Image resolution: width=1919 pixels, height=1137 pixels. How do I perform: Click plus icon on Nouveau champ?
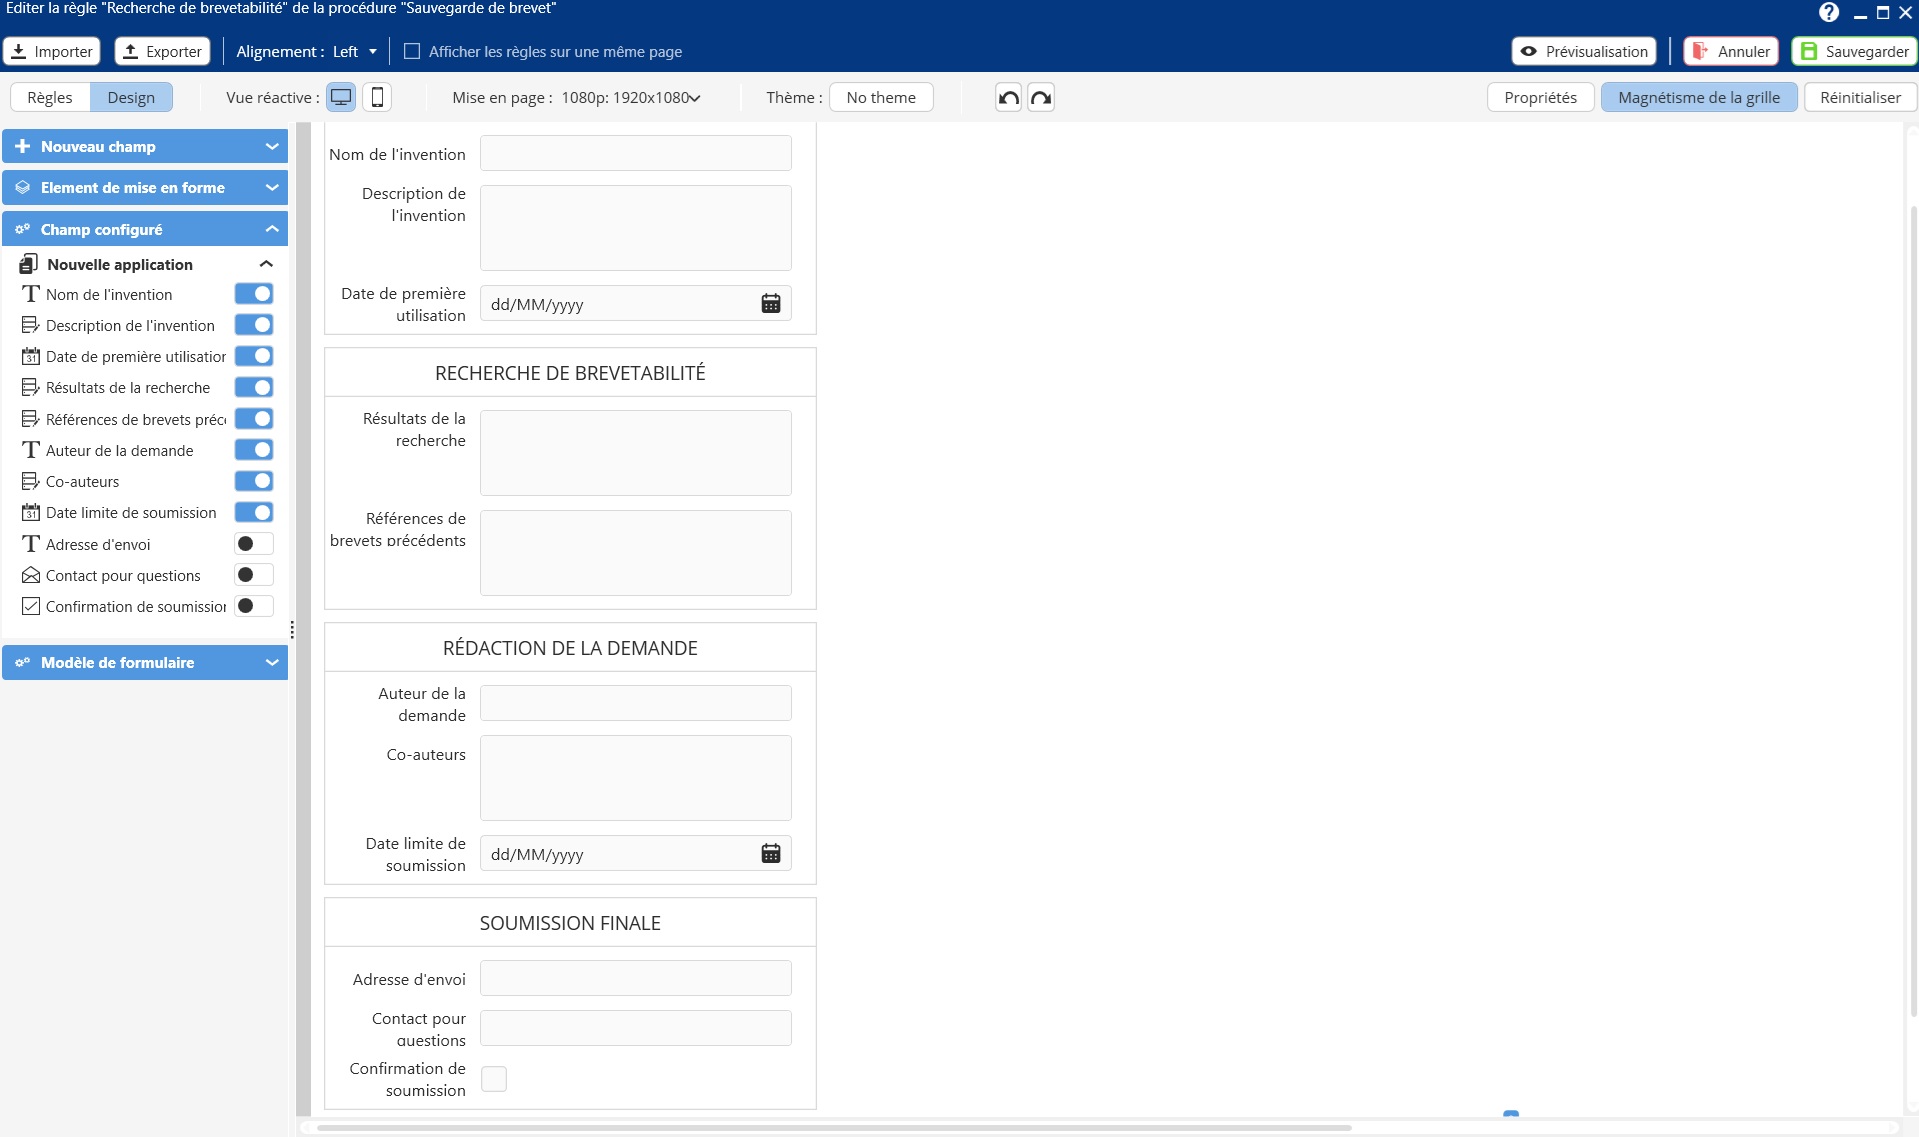coord(23,146)
